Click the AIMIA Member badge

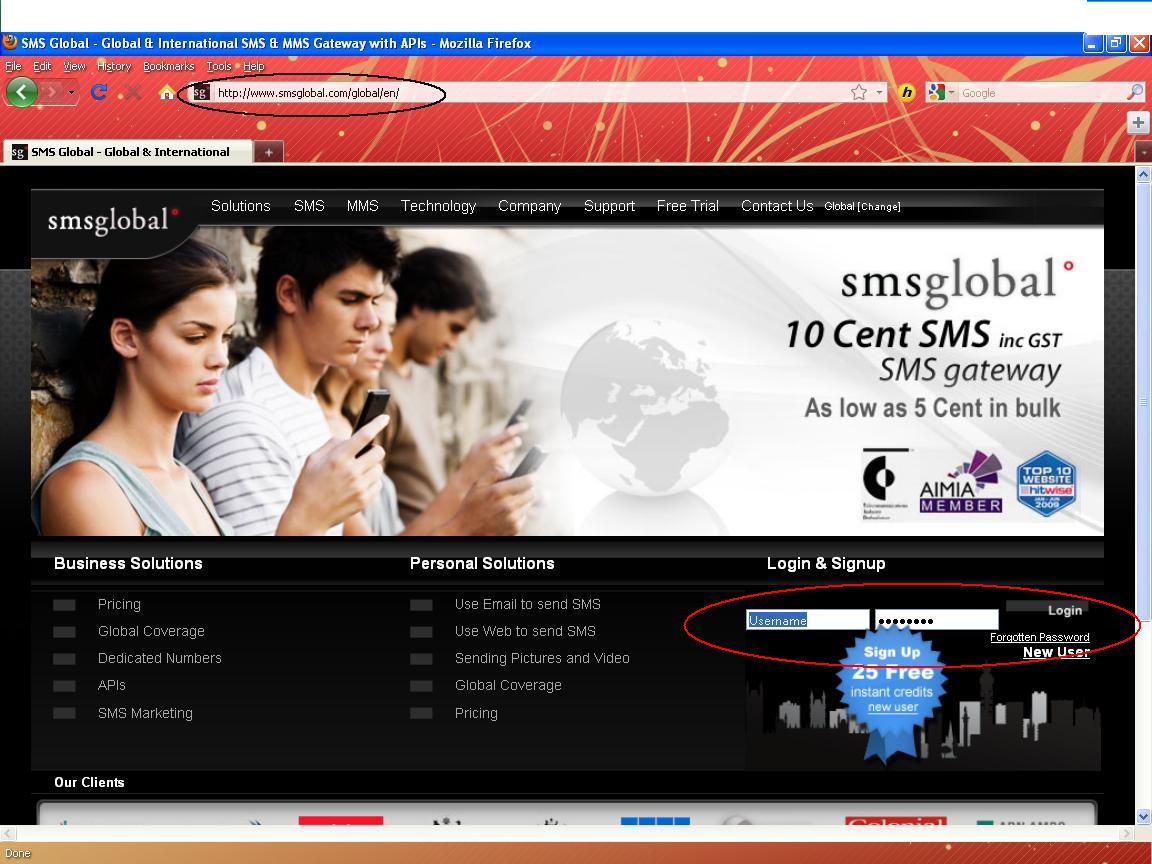(960, 482)
